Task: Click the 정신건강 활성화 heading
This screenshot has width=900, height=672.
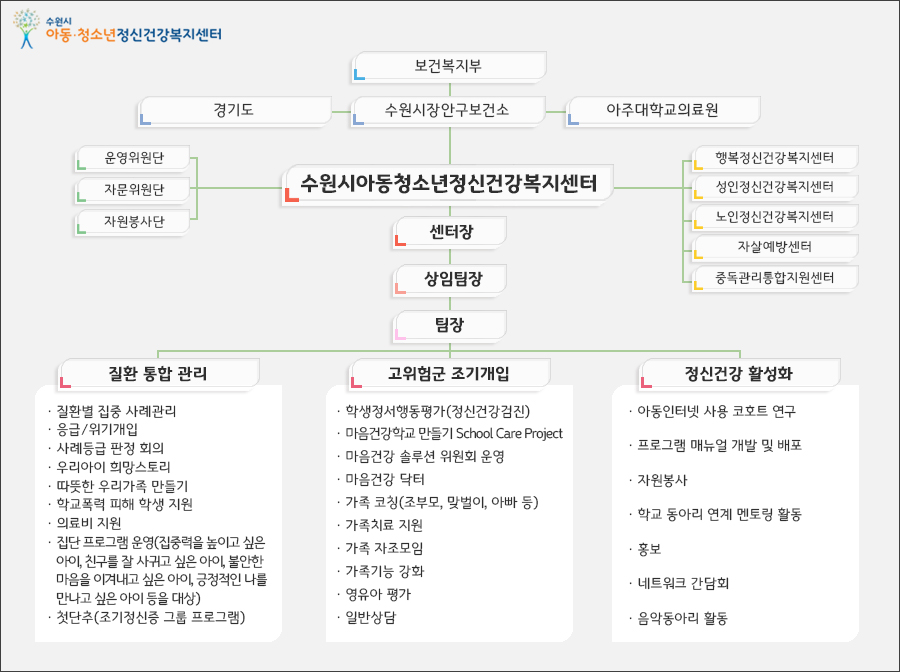Action: click(739, 374)
